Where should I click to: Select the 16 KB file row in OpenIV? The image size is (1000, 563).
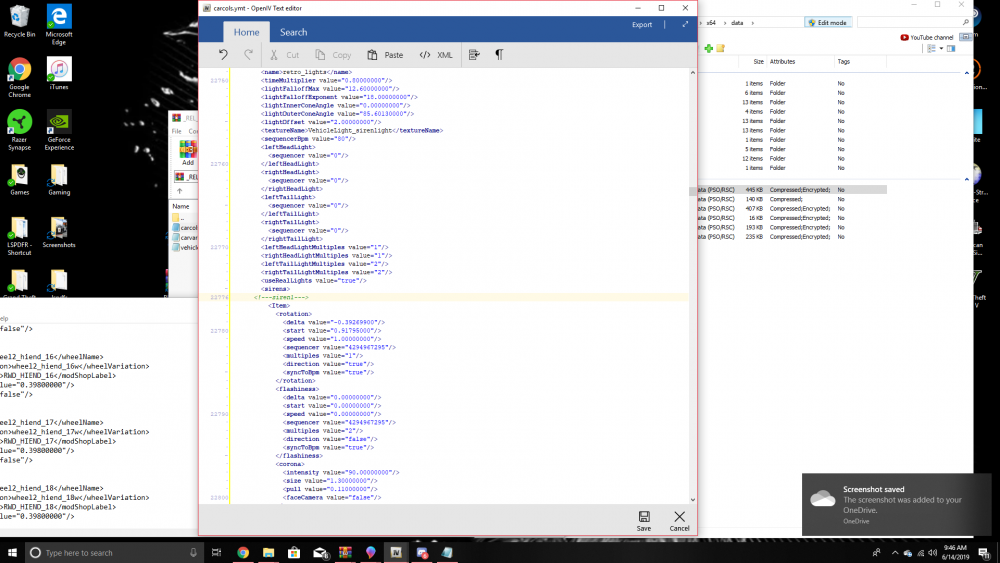(x=792, y=218)
